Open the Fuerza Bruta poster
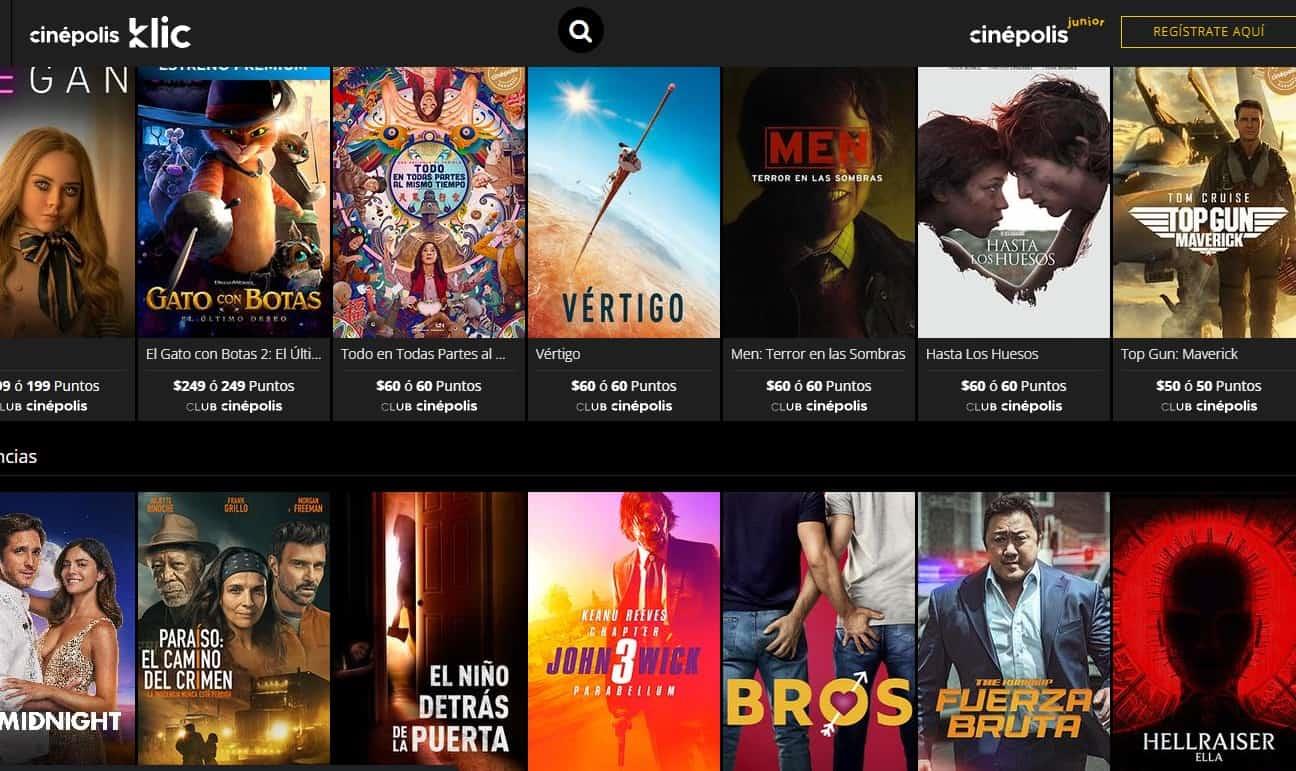 coord(1014,628)
